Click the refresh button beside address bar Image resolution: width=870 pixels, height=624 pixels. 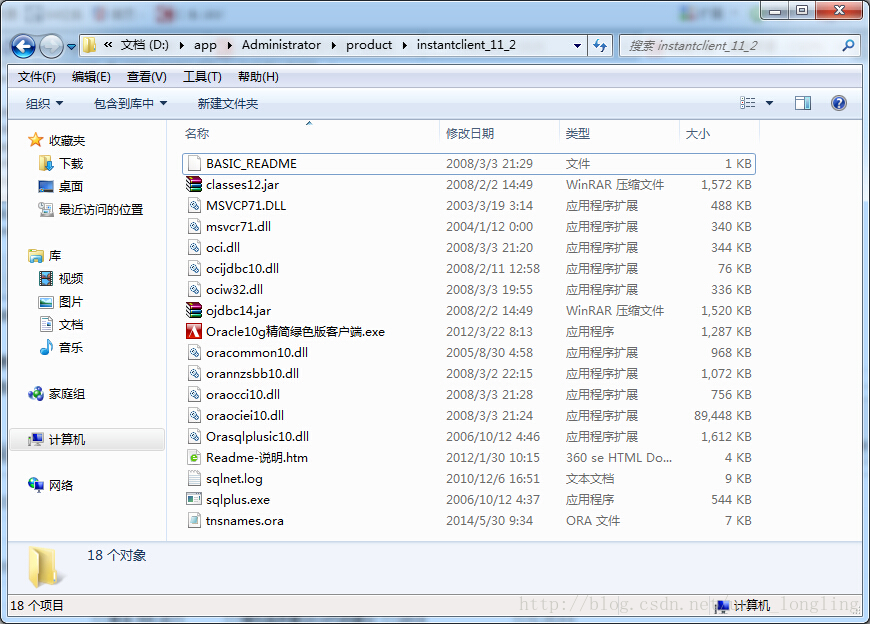[600, 45]
